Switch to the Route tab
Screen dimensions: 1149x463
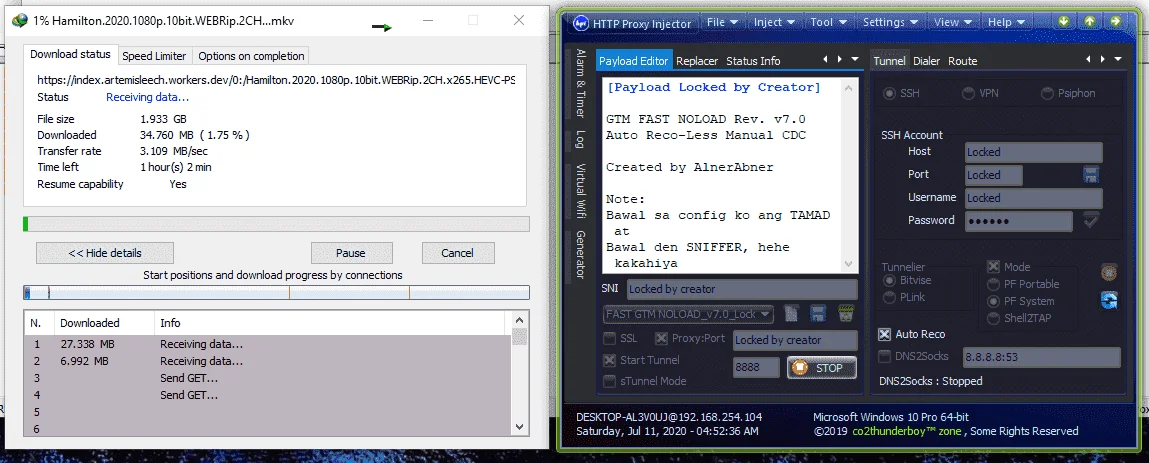coord(962,61)
